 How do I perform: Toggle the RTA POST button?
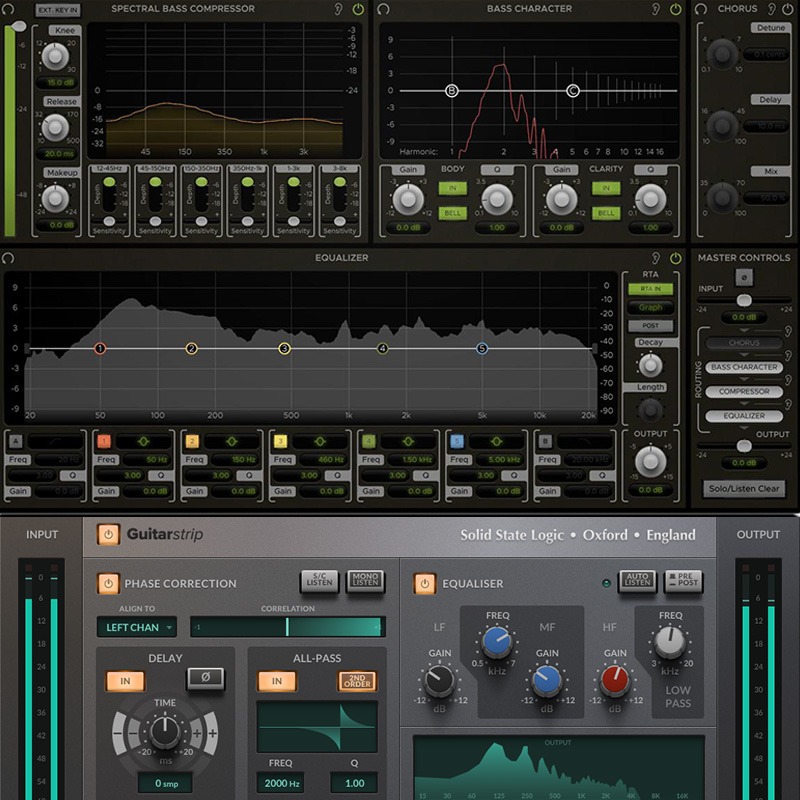pos(651,326)
